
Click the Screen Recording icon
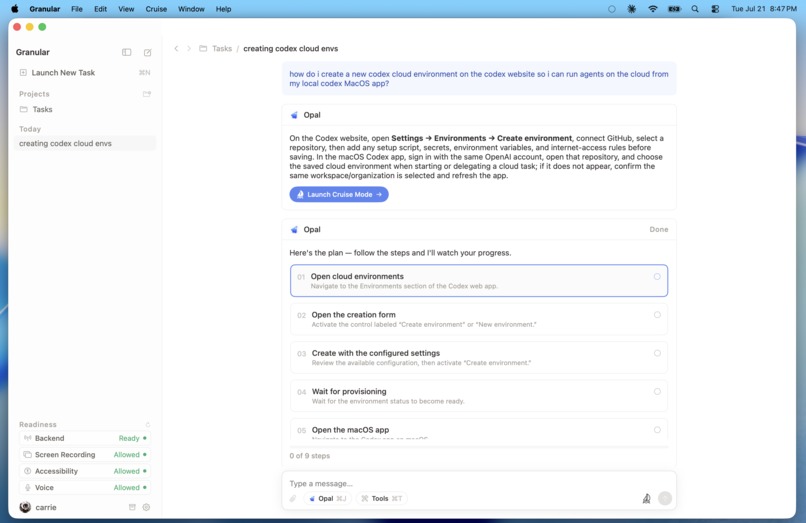pos(28,455)
